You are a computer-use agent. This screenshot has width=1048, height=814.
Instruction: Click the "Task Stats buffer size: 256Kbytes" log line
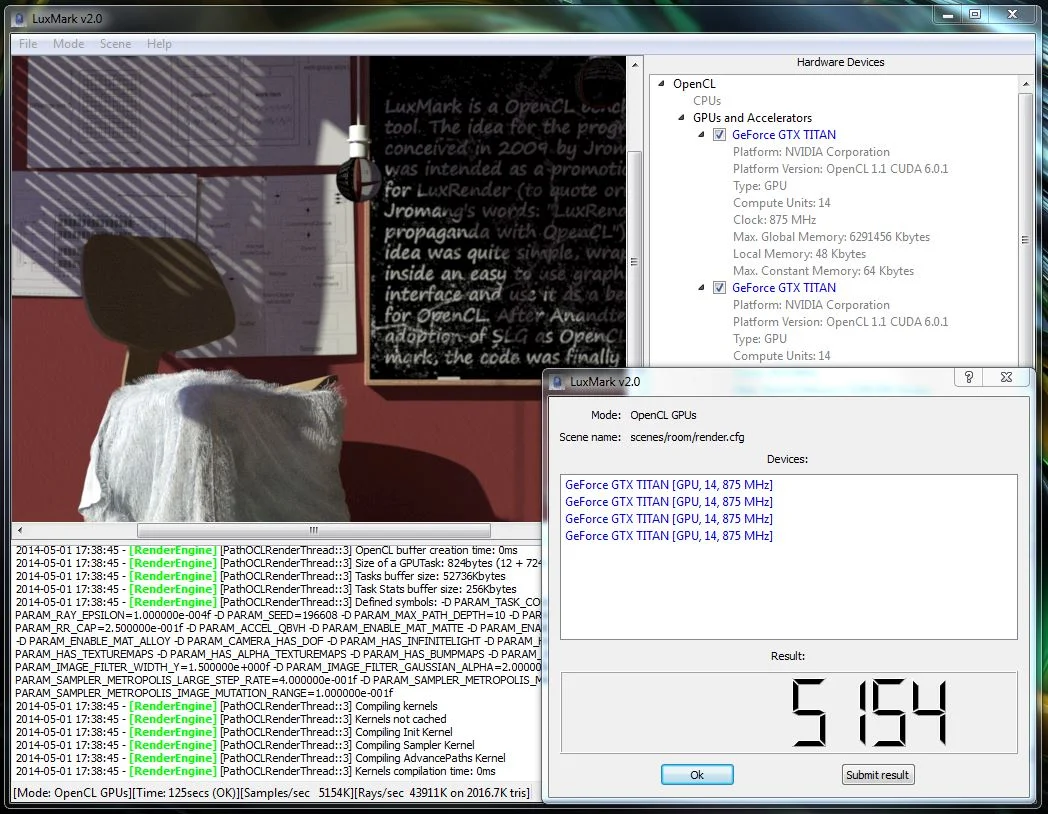tap(266, 589)
